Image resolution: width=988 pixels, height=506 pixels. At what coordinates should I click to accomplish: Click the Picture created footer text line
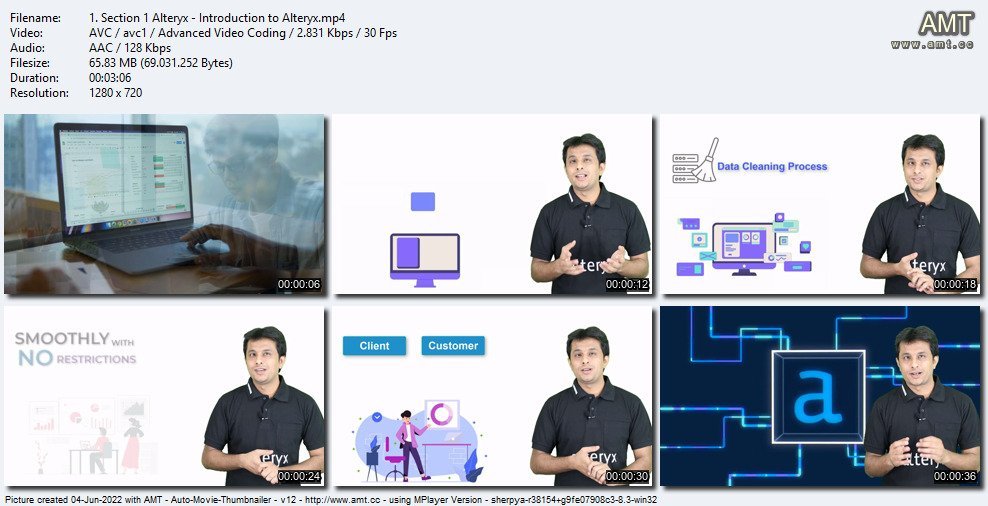click(331, 500)
